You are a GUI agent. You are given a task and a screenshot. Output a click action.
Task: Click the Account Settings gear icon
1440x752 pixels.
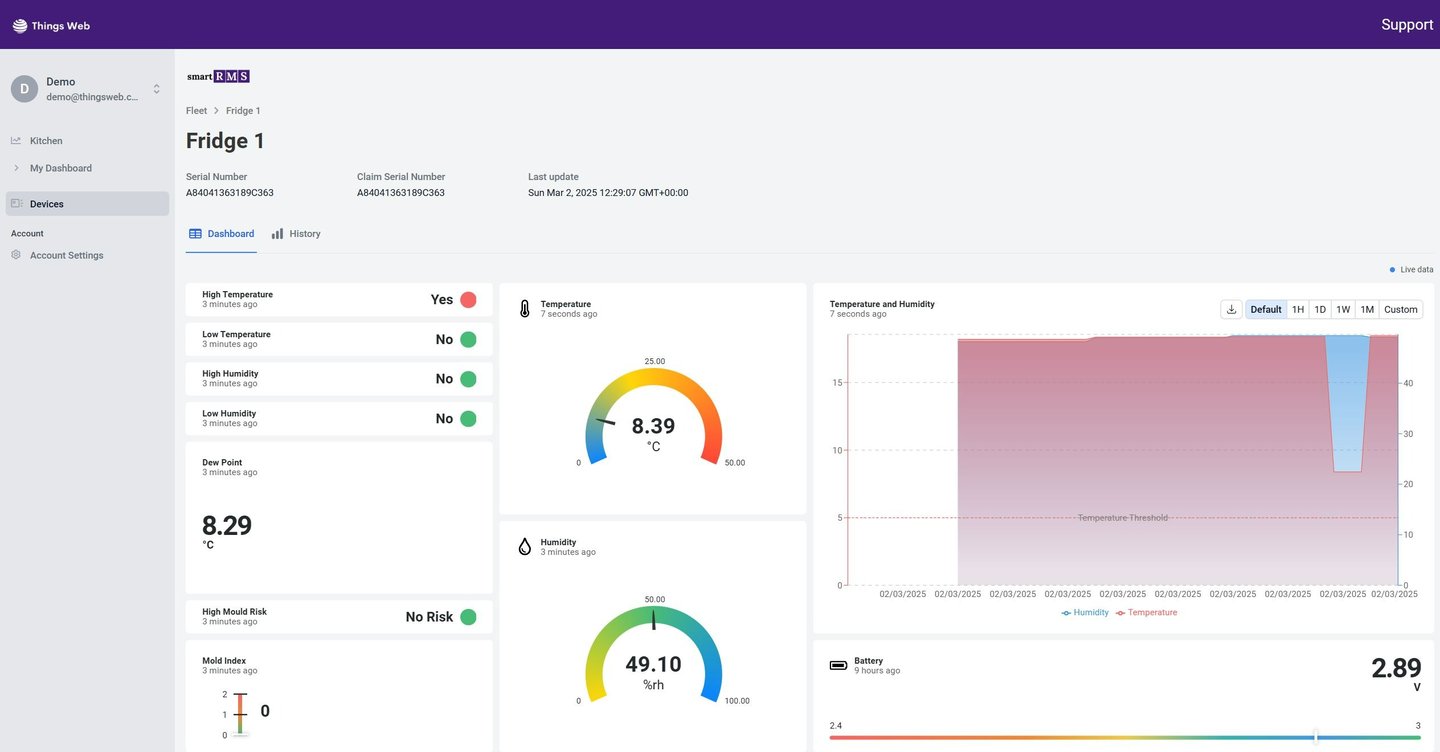click(x=16, y=255)
